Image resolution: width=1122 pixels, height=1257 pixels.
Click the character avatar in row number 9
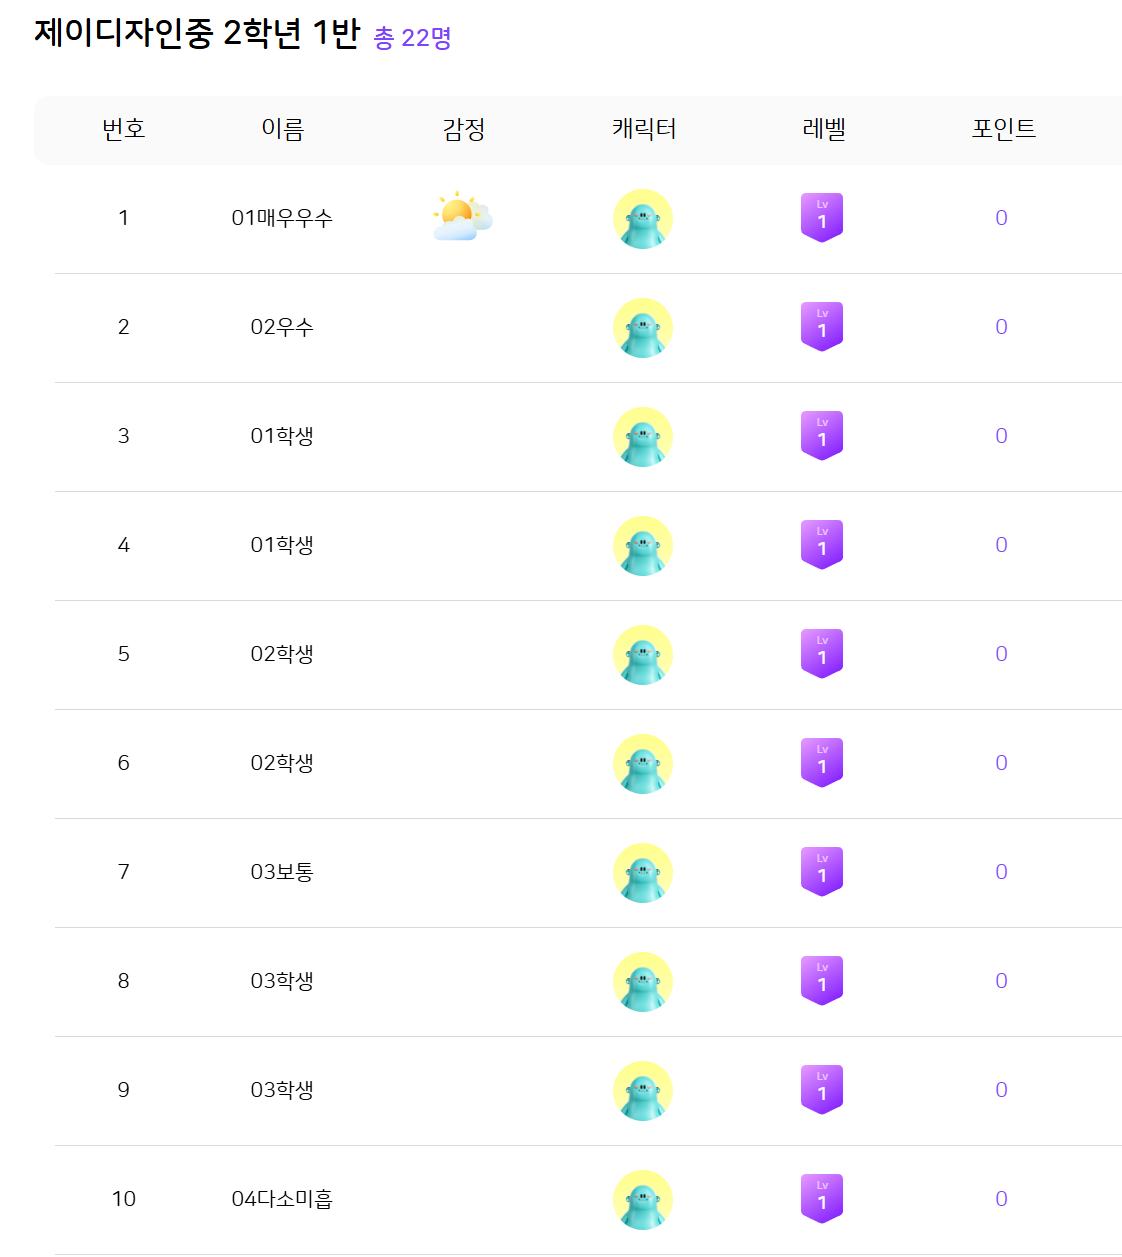tap(642, 1091)
